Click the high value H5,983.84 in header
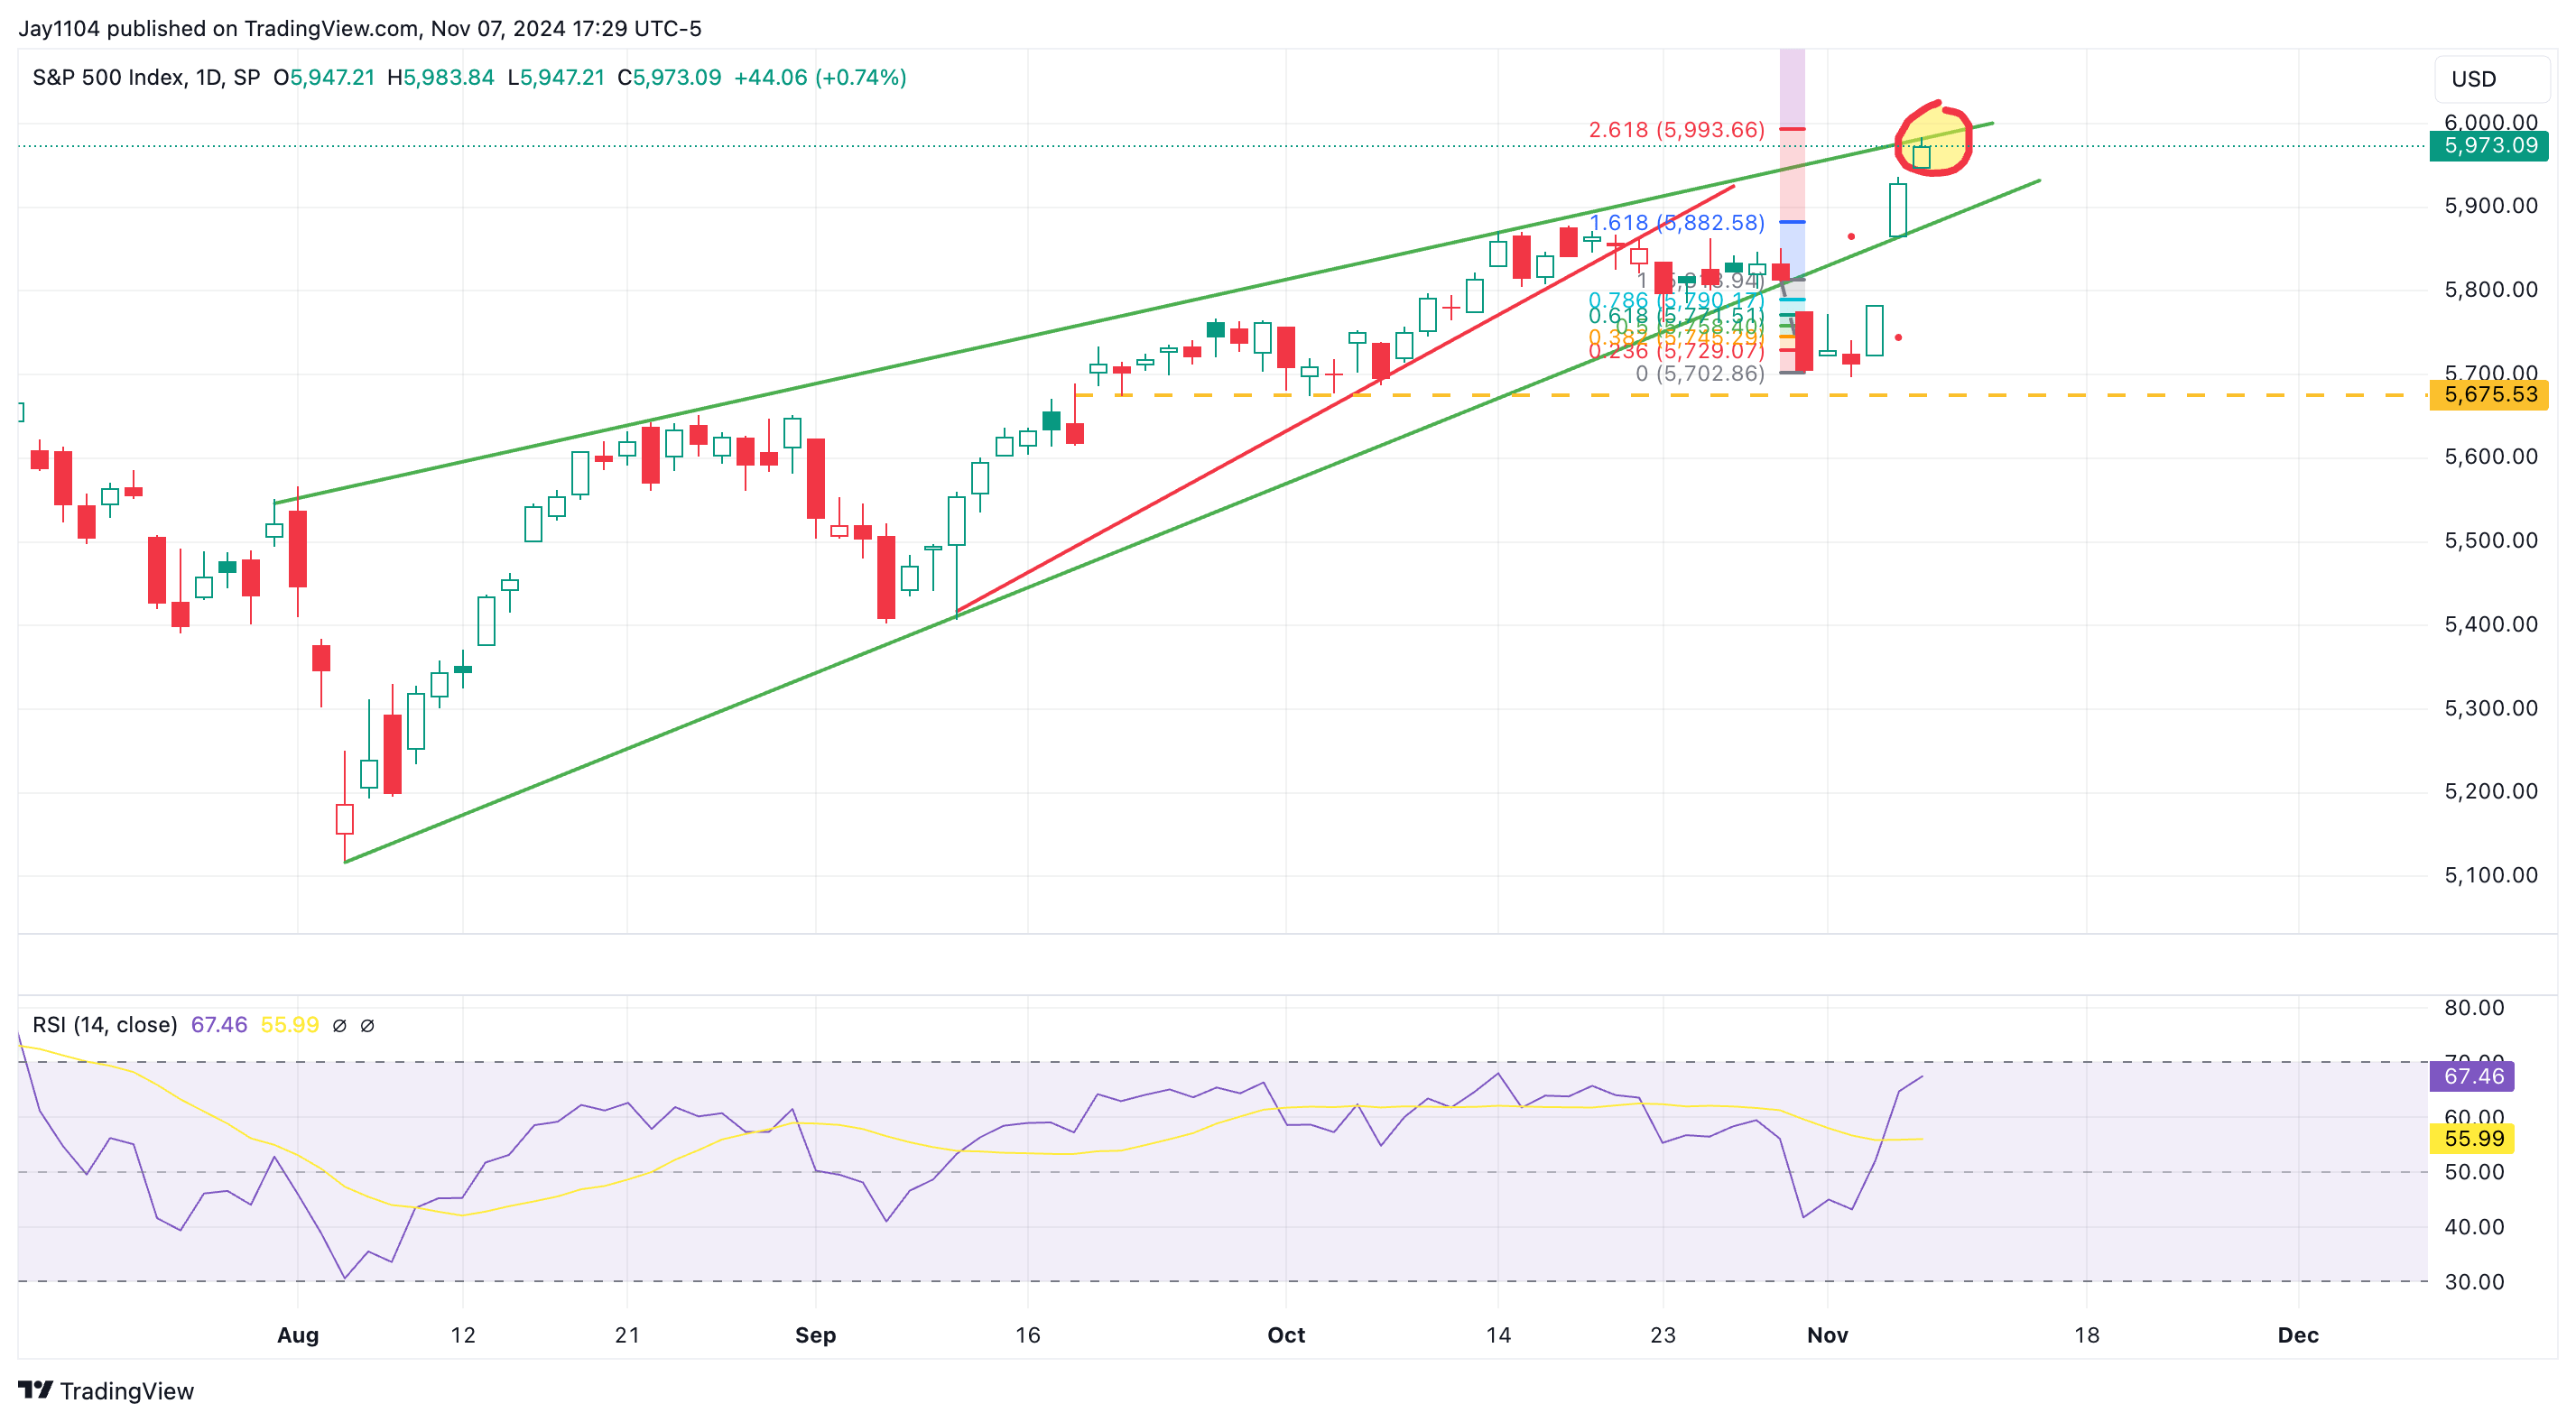Viewport: 2576px width, 1422px height. coord(440,77)
